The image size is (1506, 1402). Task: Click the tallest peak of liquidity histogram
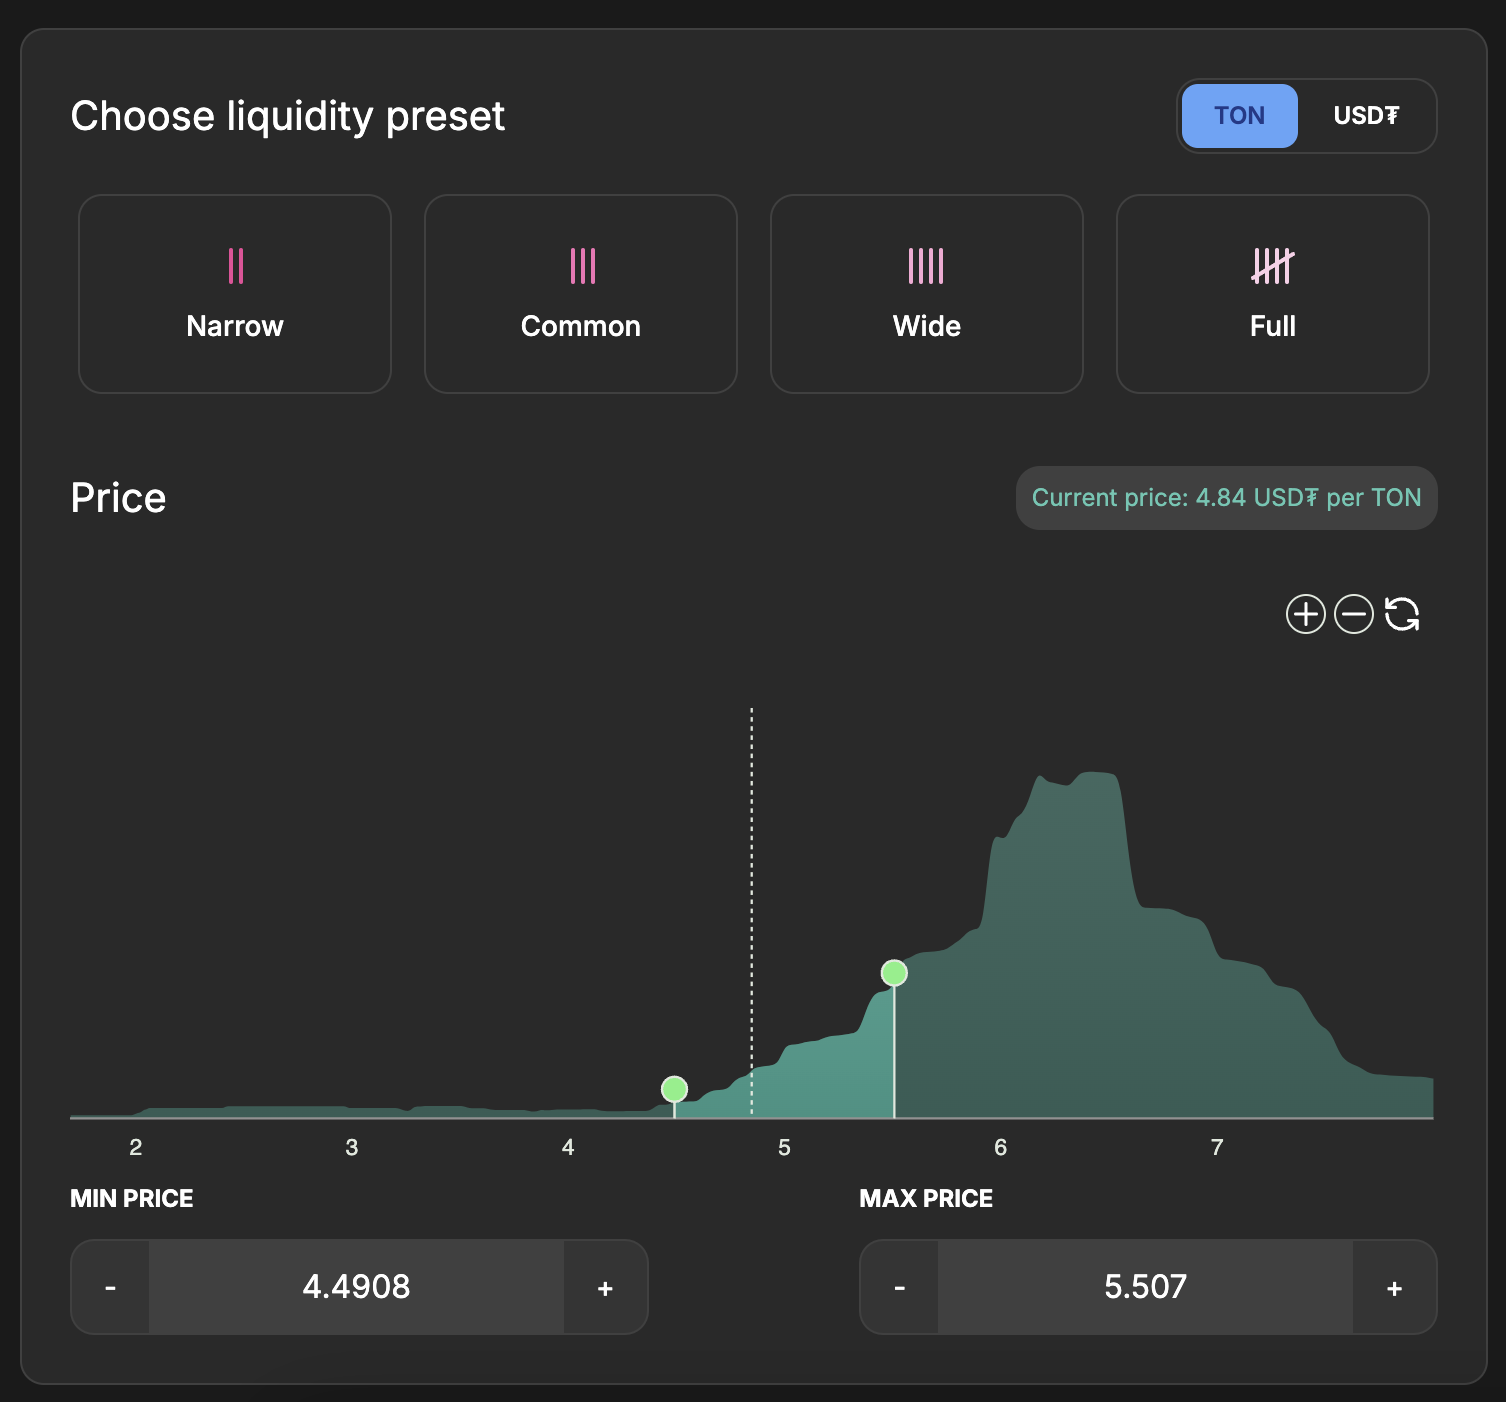click(1095, 790)
